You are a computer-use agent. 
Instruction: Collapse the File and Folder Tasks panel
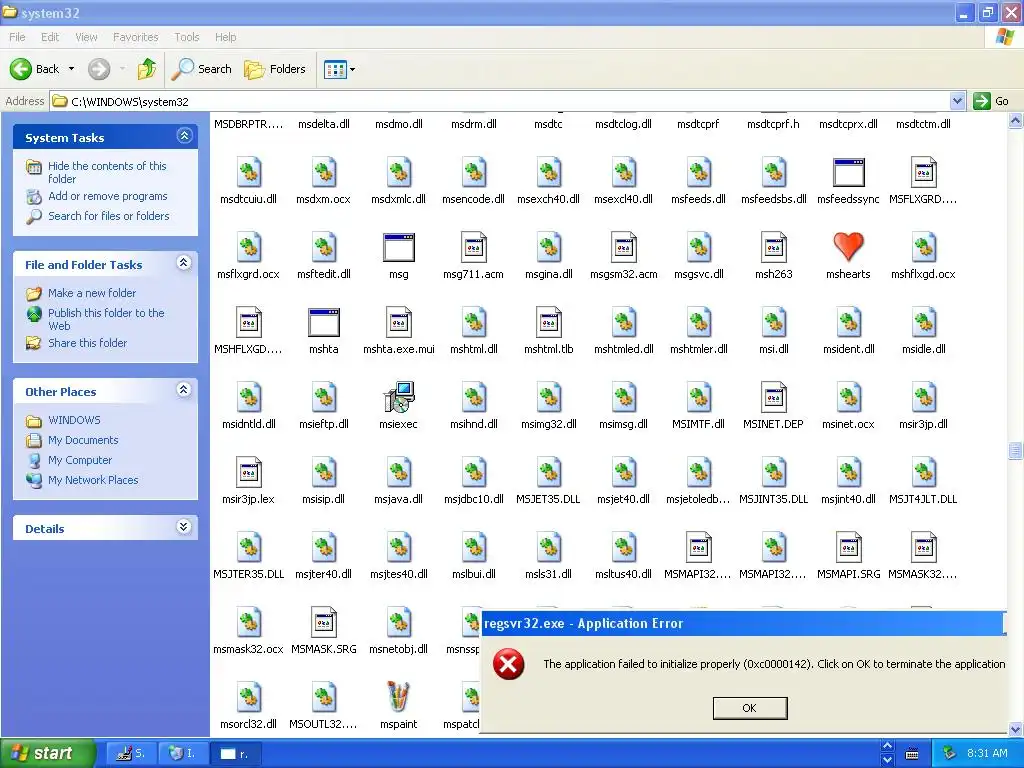(184, 263)
